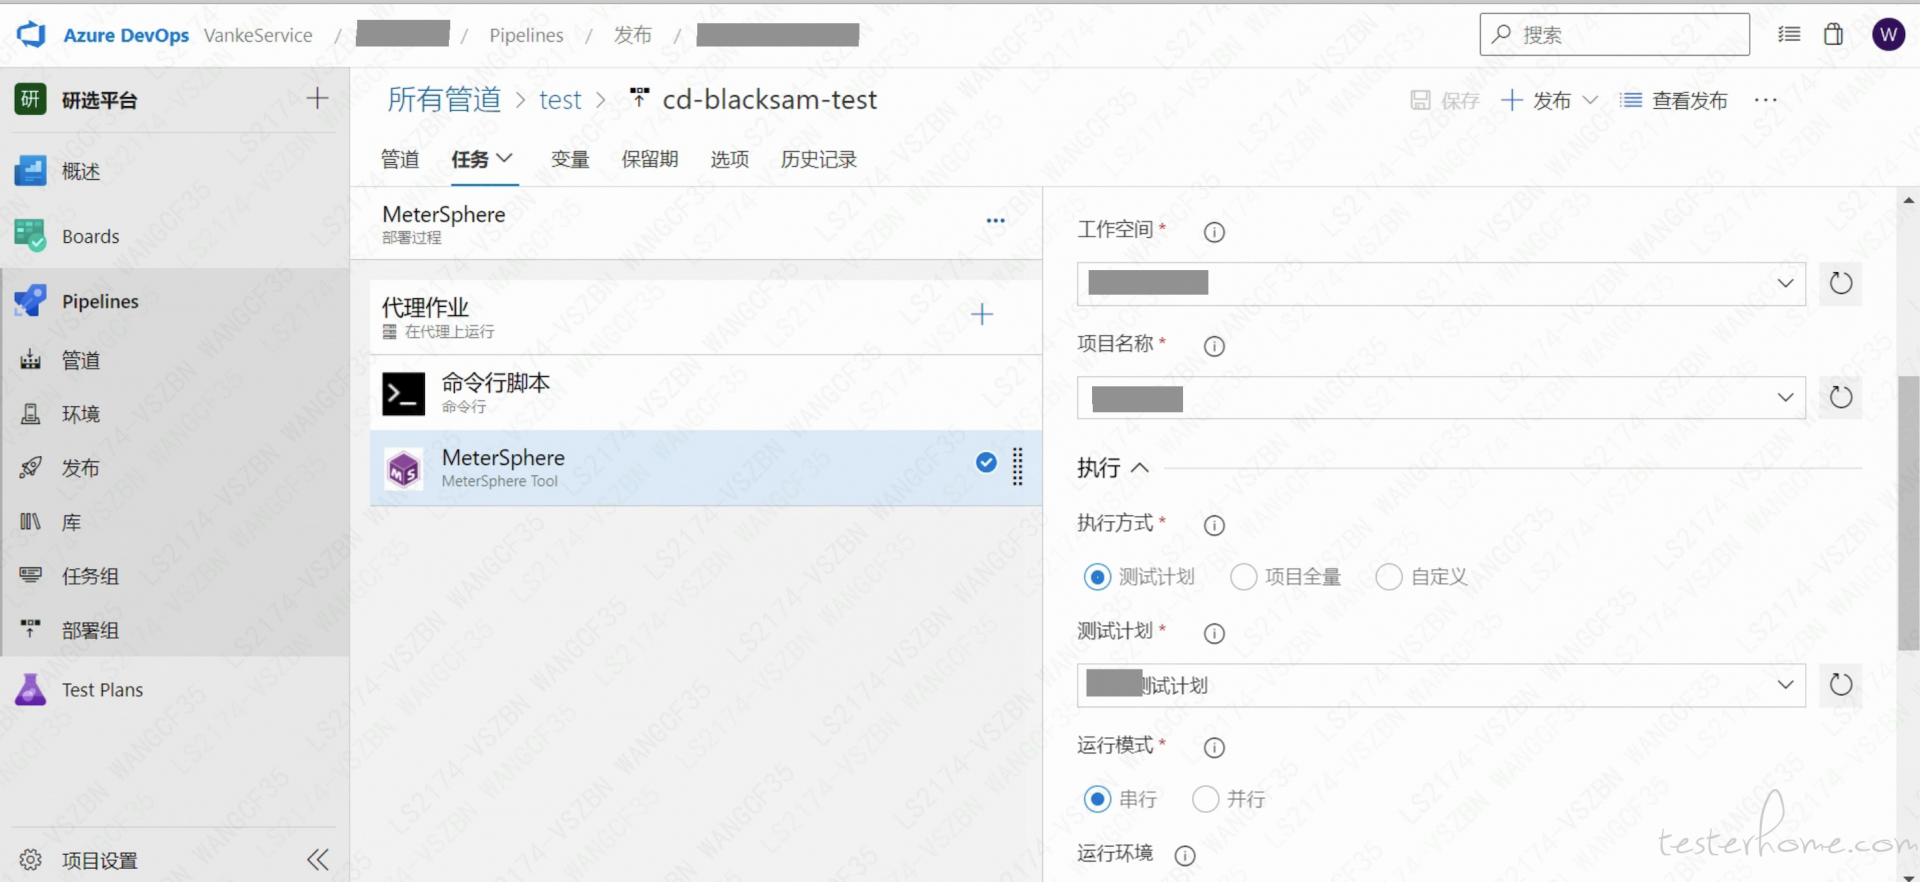The height and width of the screenshot is (882, 1920).
Task: Select 项目全量 execution method radio
Action: (x=1243, y=577)
